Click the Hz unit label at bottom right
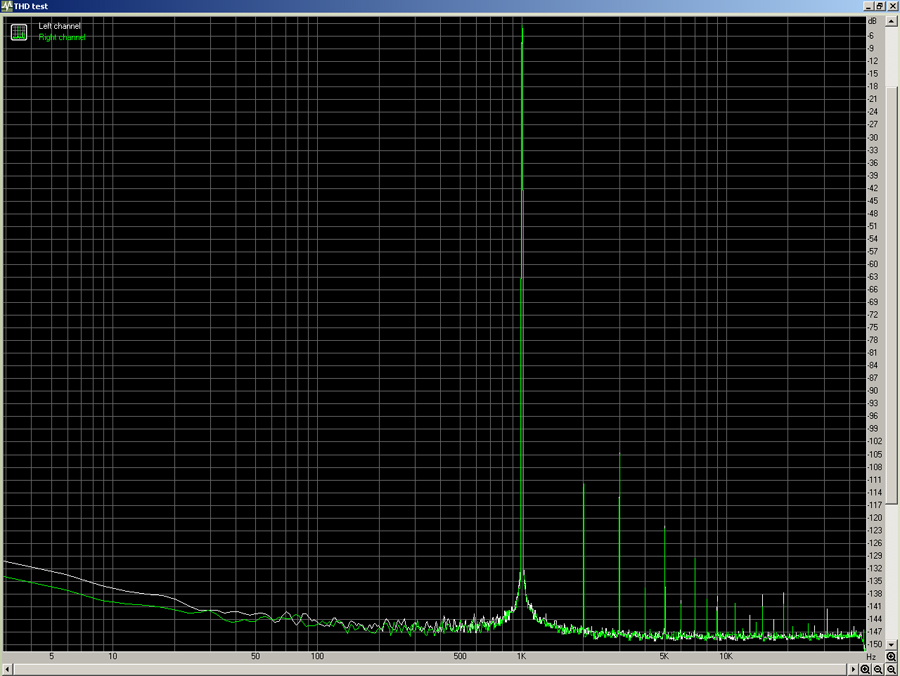Image resolution: width=900 pixels, height=676 pixels. pyautogui.click(x=871, y=657)
